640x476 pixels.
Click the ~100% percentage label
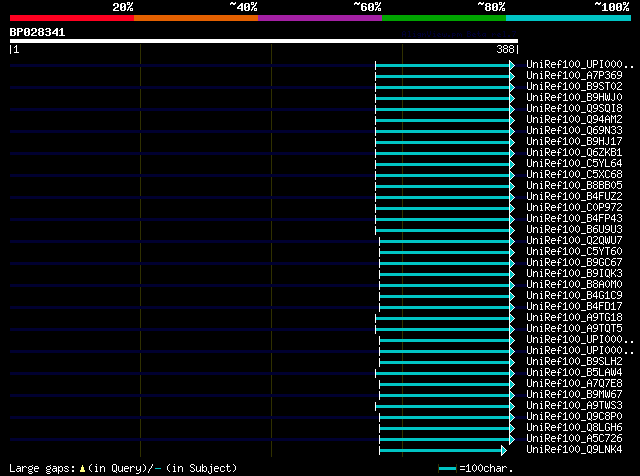612,7
